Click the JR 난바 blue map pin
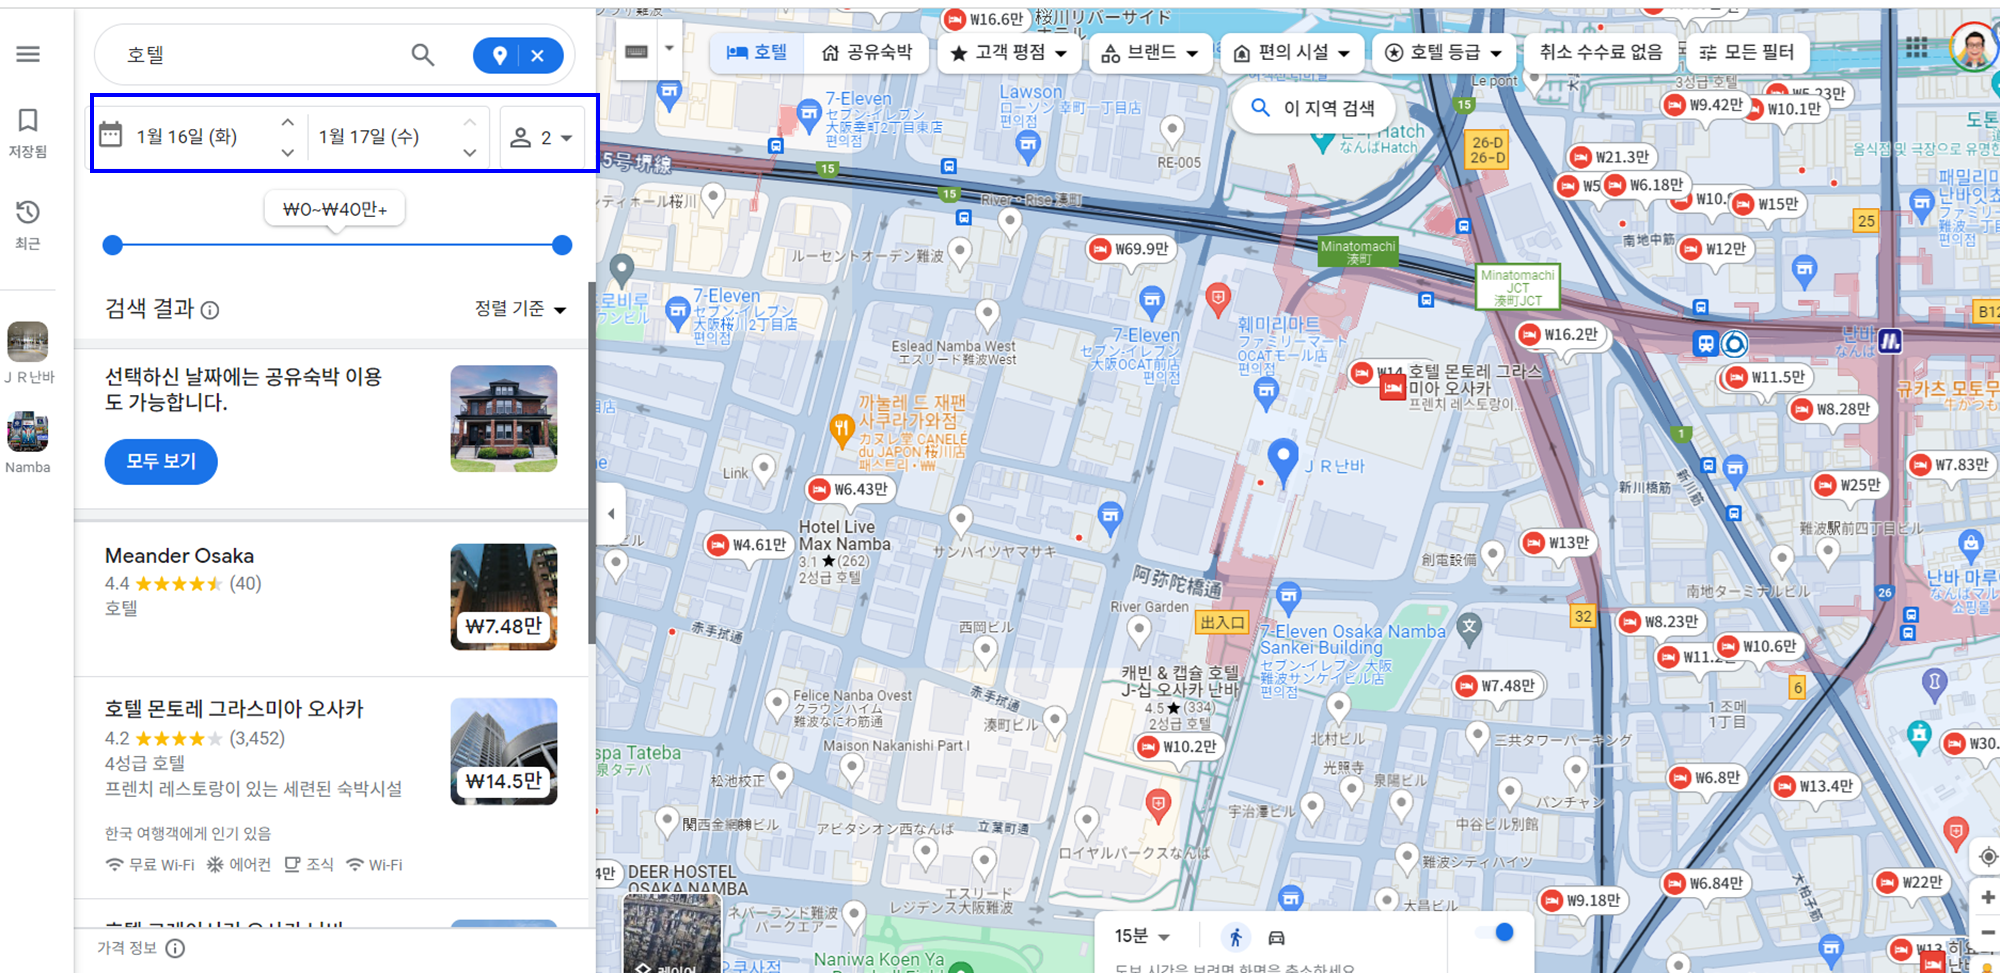This screenshot has height=973, width=2000. point(1282,461)
